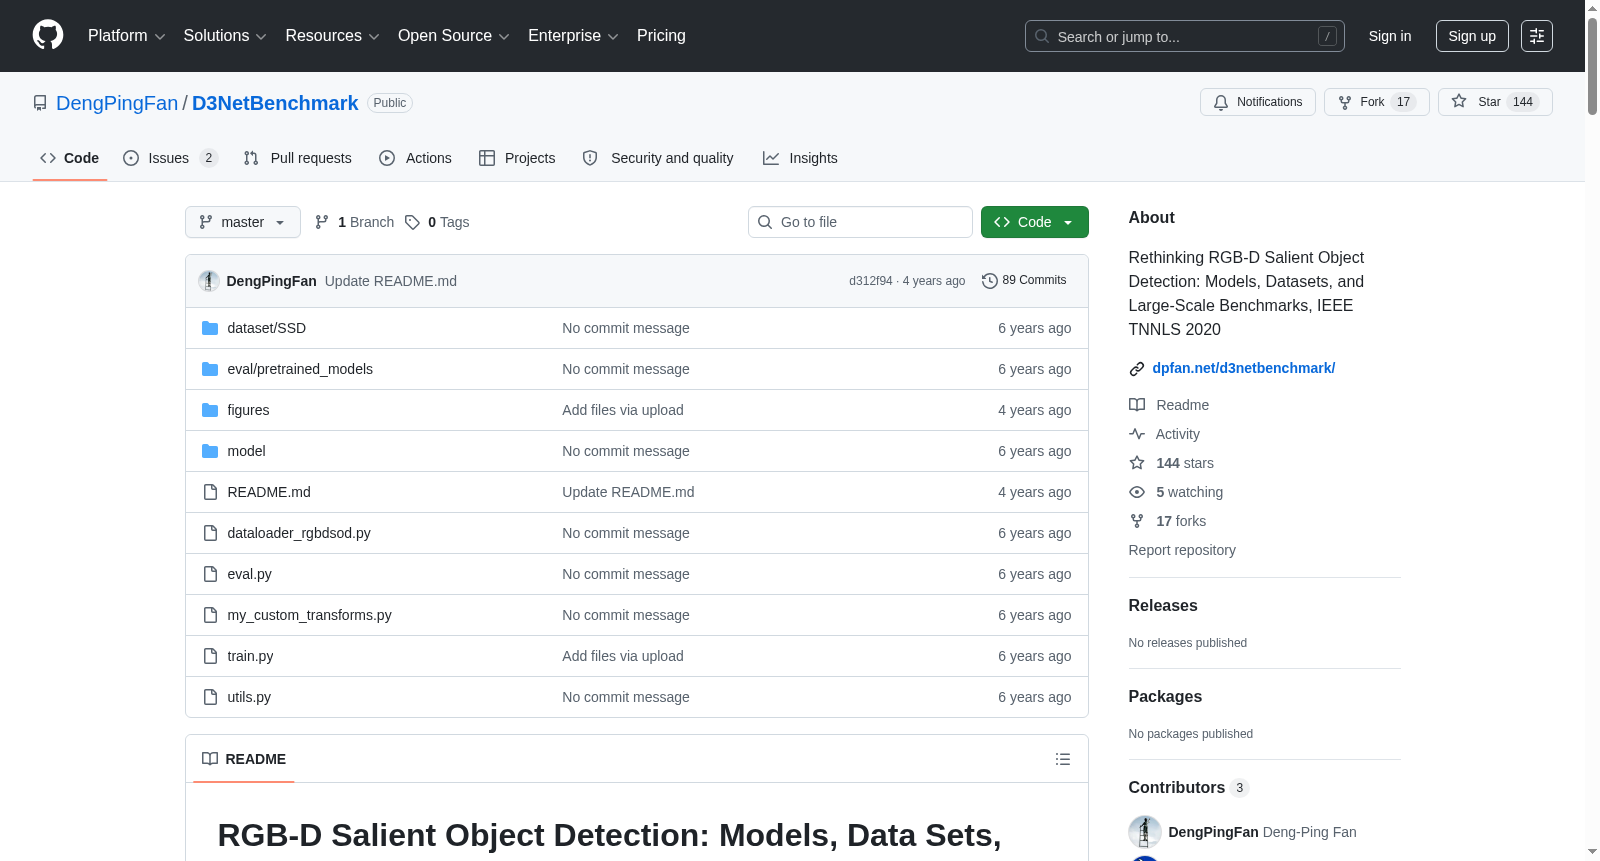Open the train.py file name
The width and height of the screenshot is (1600, 861).
[x=250, y=656]
